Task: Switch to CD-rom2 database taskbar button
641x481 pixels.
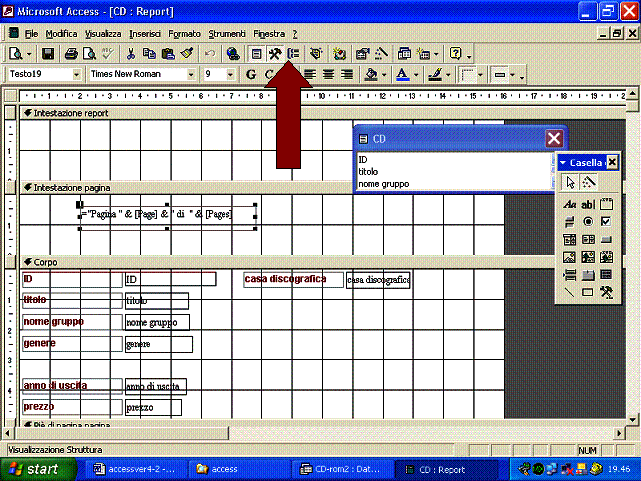Action: pos(341,469)
